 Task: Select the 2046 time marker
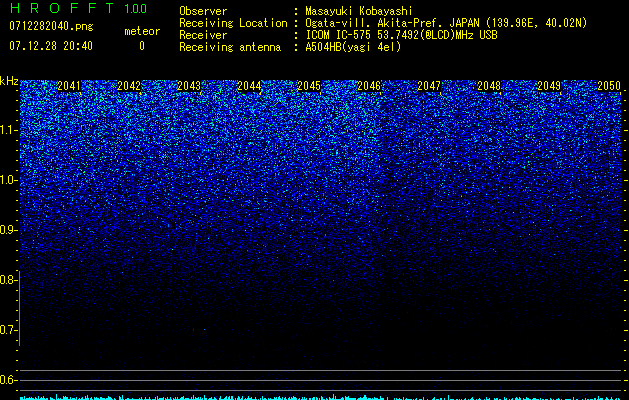[369, 86]
